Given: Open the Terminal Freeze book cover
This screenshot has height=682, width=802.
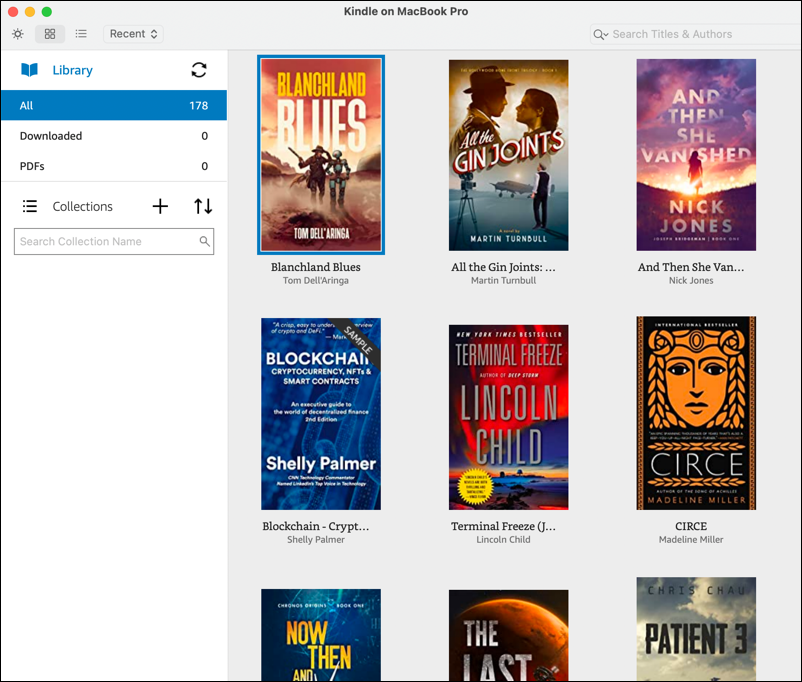Looking at the screenshot, I should [508, 417].
